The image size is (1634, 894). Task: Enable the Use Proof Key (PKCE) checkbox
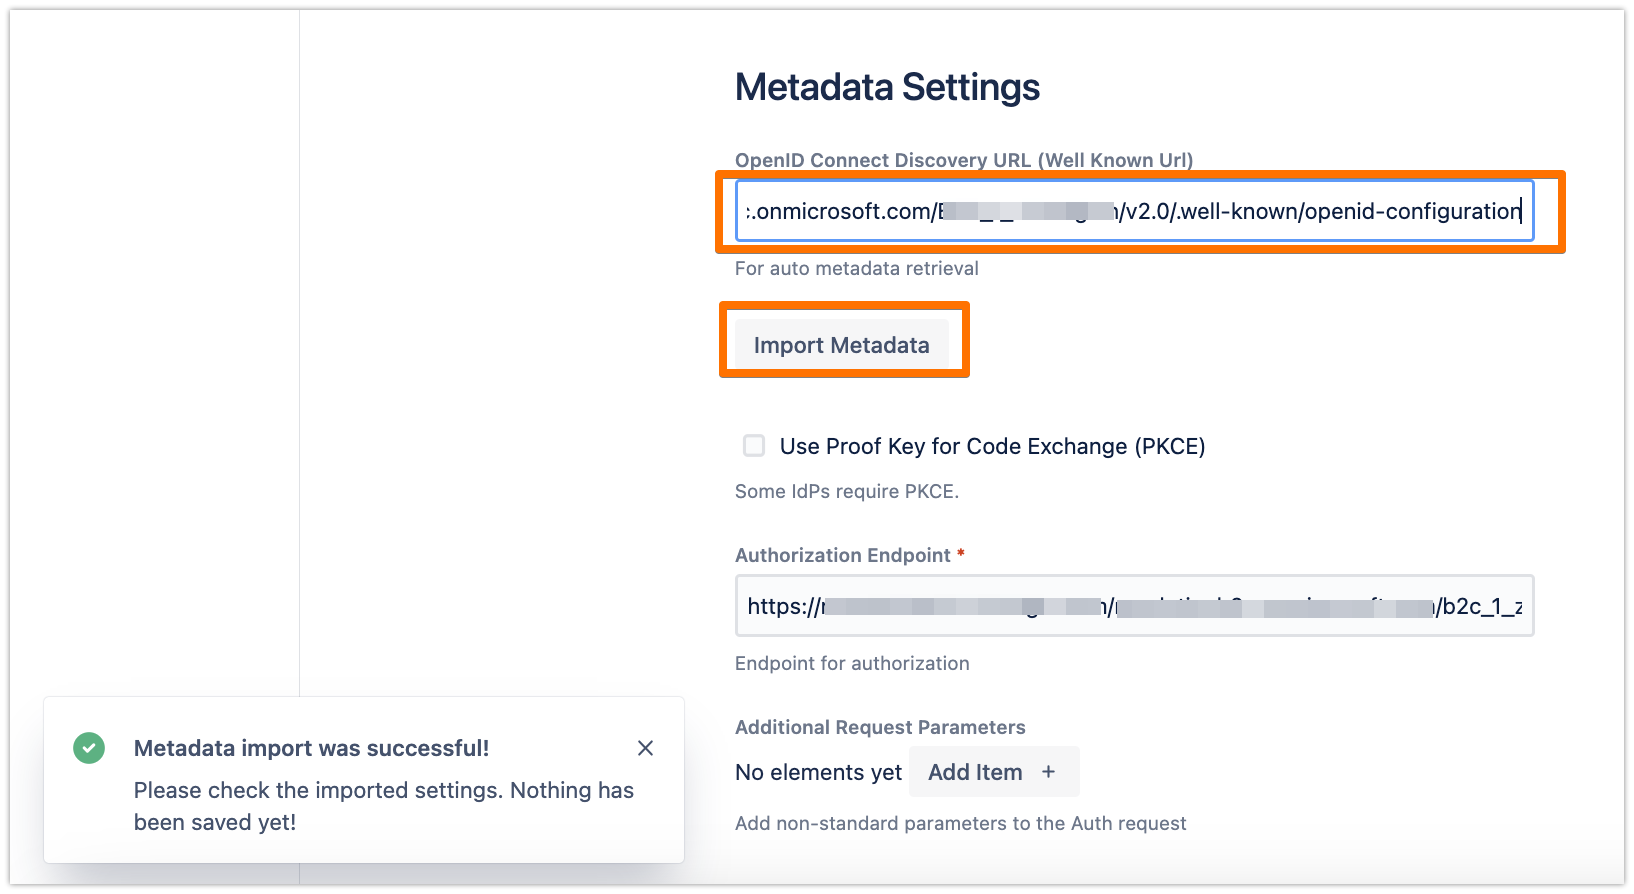(x=754, y=446)
